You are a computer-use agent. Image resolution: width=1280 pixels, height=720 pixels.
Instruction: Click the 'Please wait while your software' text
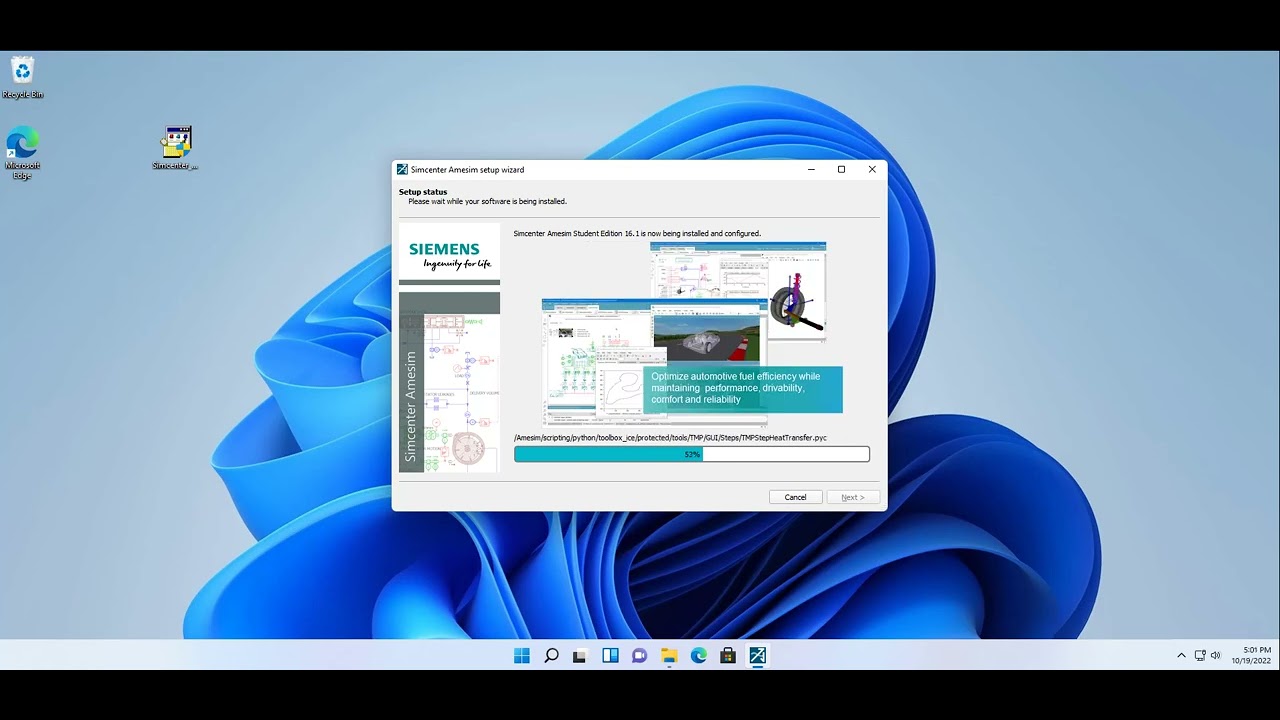click(487, 202)
